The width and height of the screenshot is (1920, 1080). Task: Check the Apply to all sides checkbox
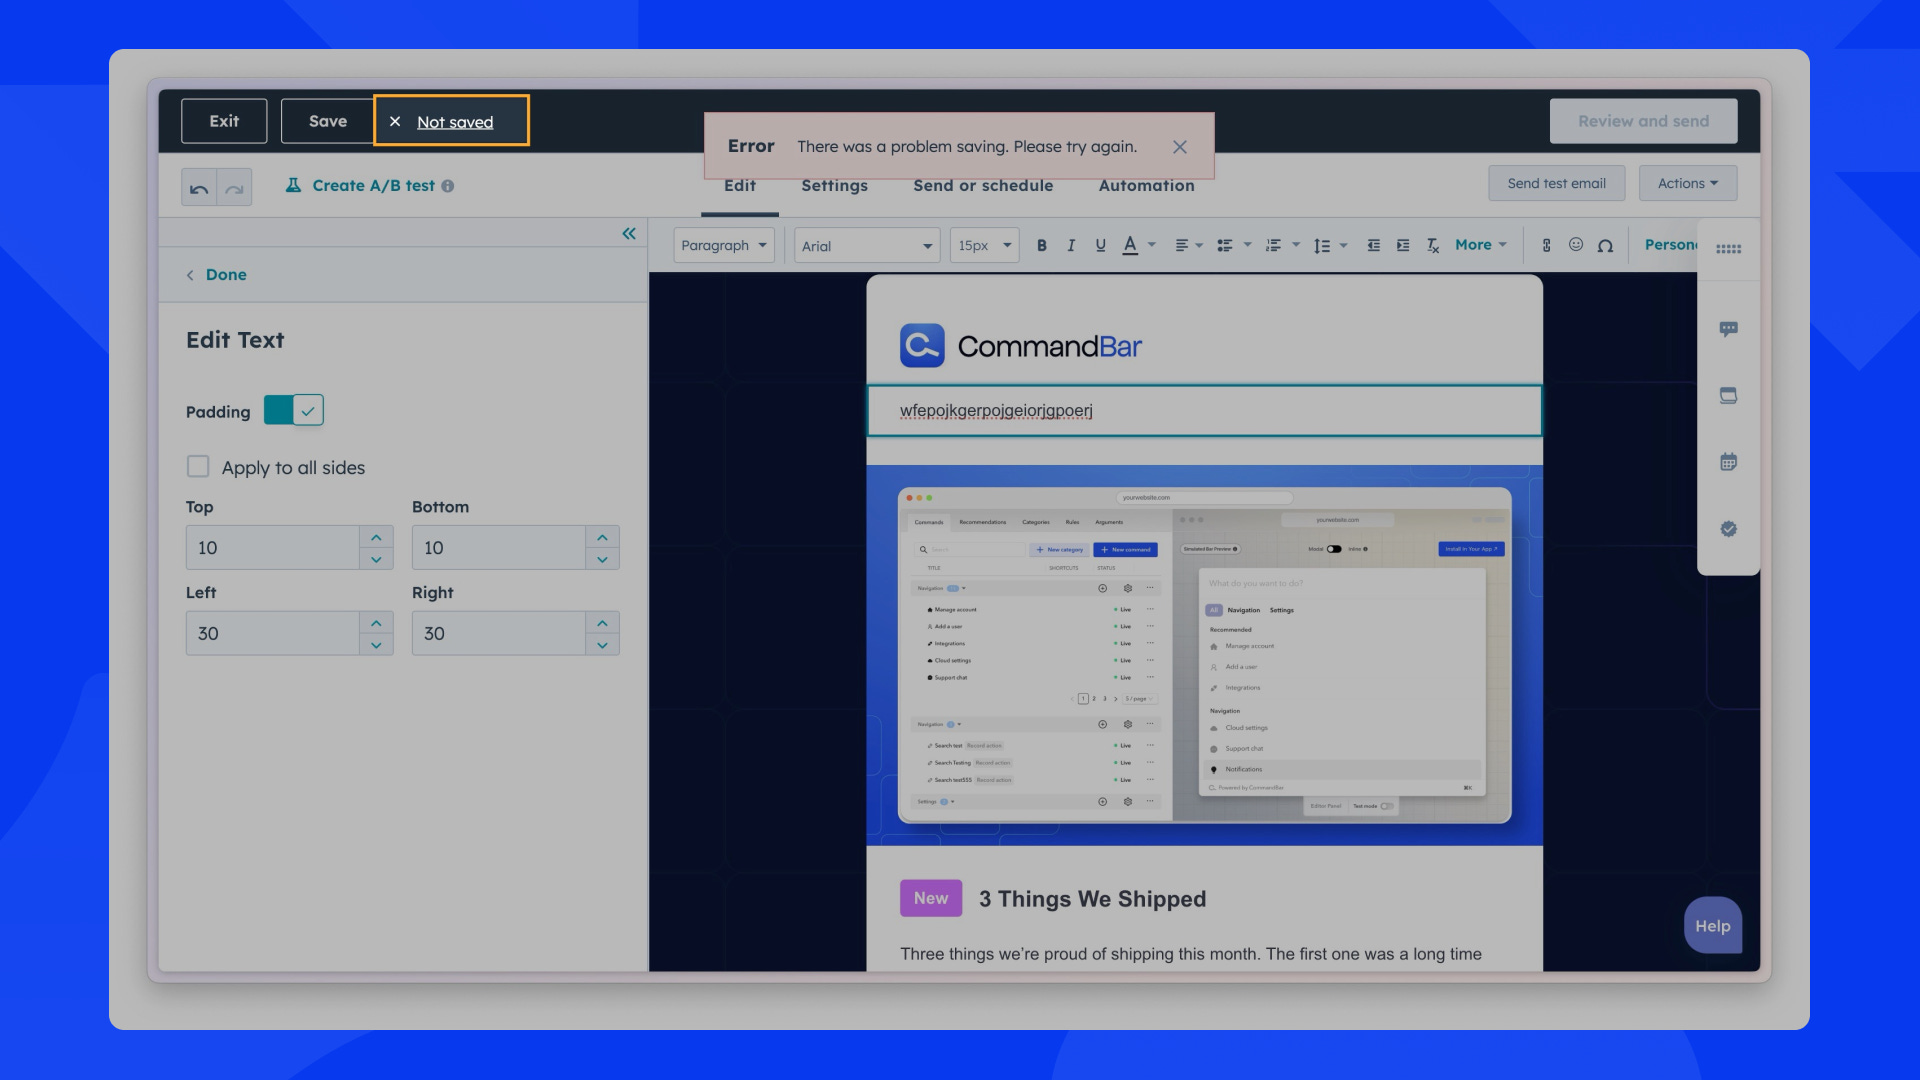[198, 467]
